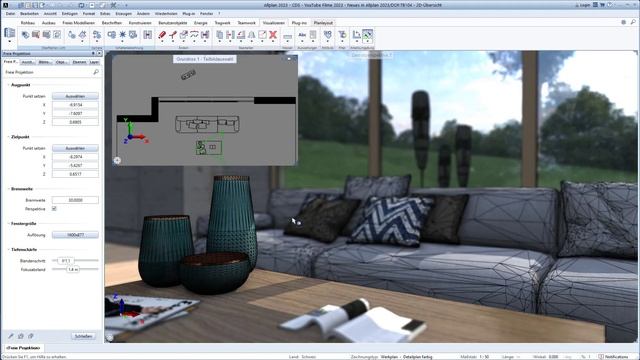Open the Ansicht menu

(x=50, y=13)
